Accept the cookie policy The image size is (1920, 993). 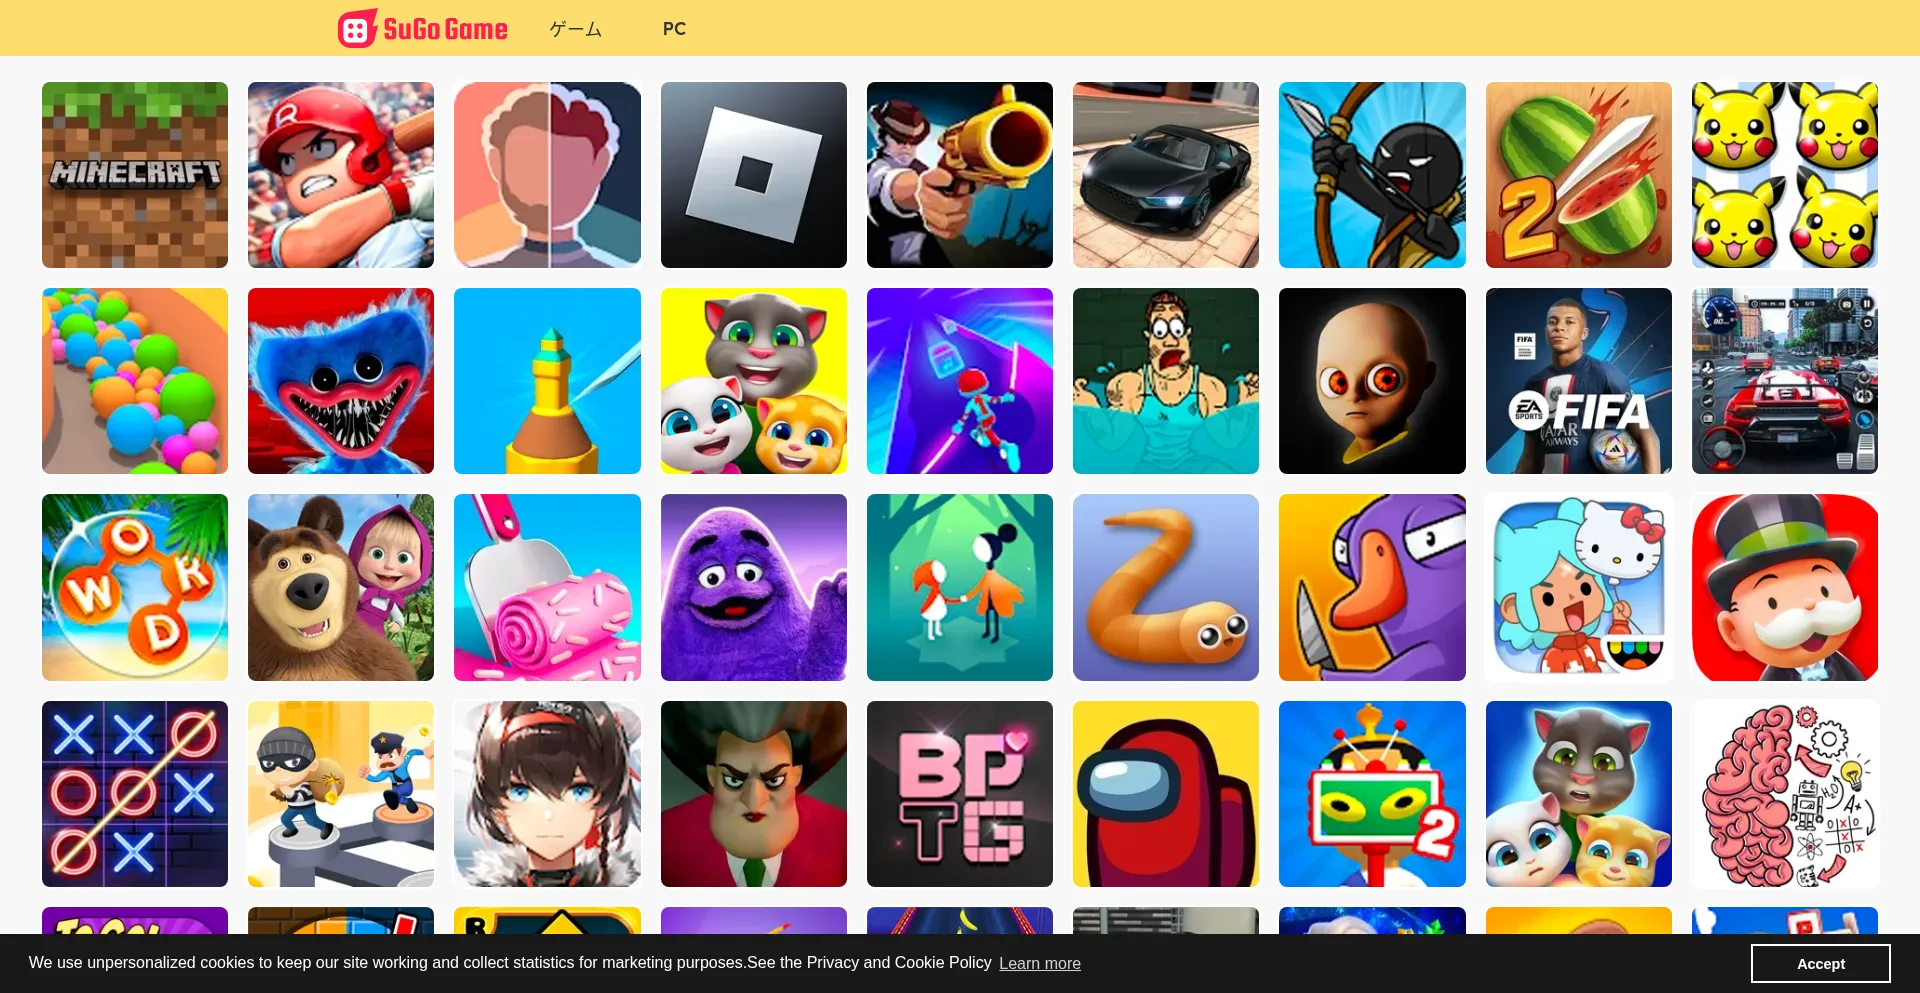pyautogui.click(x=1820, y=963)
